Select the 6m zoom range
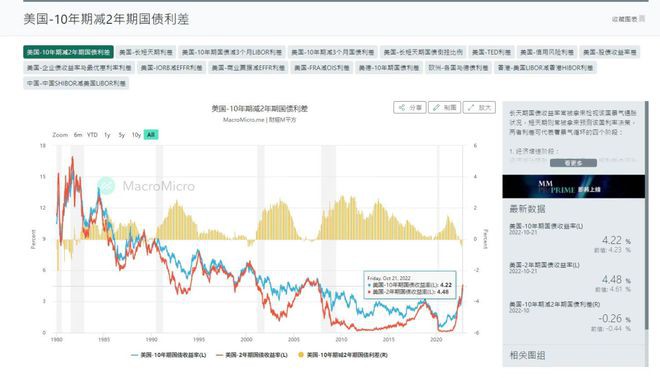Viewport: 660px width, 378px height. coord(78,135)
